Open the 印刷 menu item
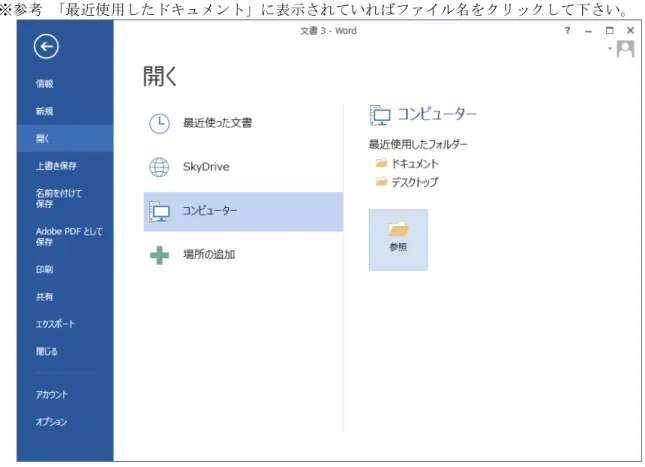 pos(44,270)
